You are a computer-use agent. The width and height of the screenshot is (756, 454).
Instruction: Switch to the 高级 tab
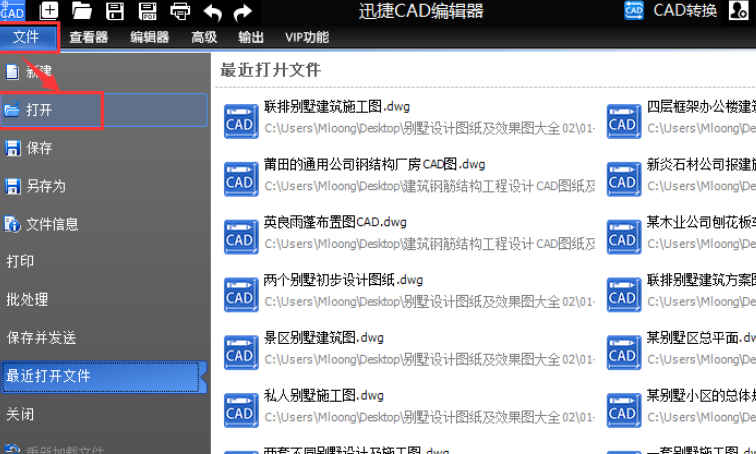pyautogui.click(x=204, y=37)
